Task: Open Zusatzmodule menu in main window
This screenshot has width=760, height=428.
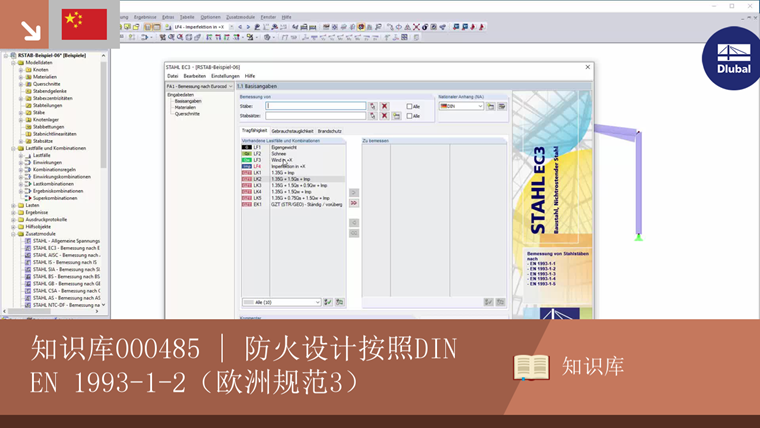Action: [x=240, y=17]
